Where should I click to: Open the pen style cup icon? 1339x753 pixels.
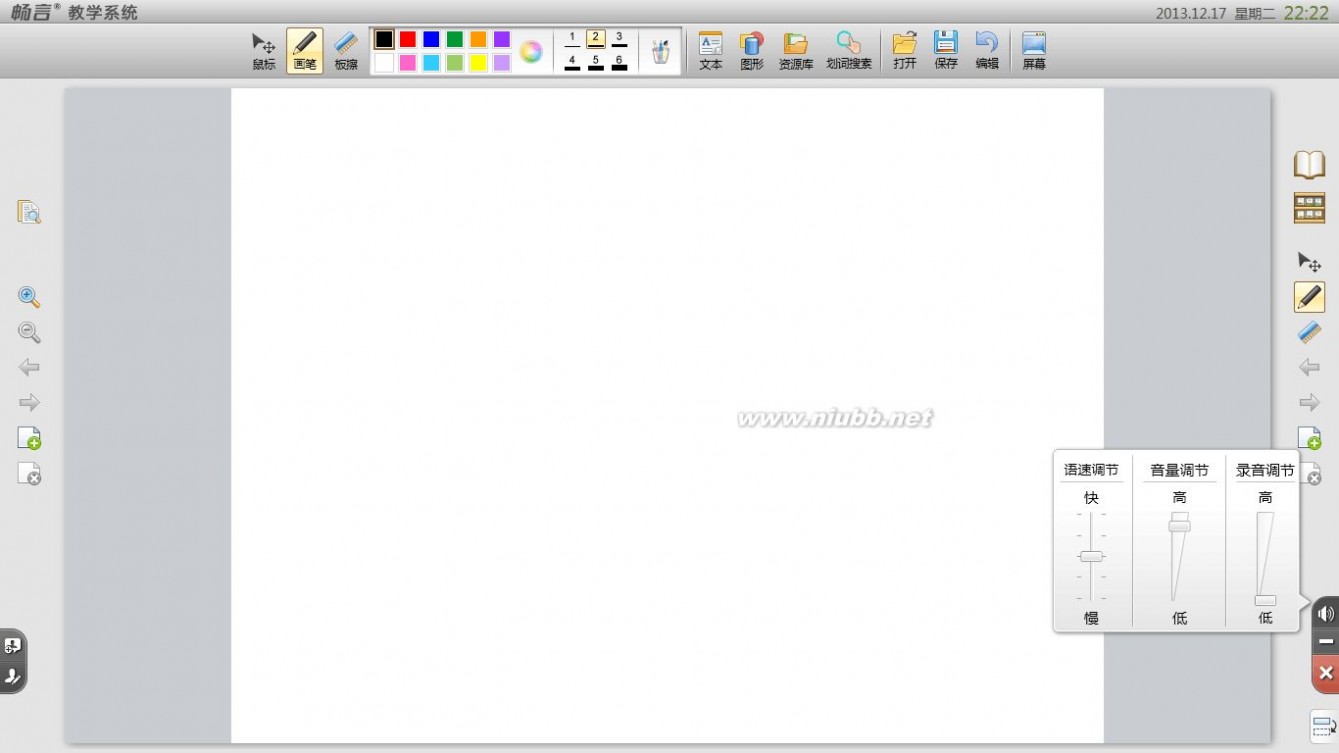661,51
